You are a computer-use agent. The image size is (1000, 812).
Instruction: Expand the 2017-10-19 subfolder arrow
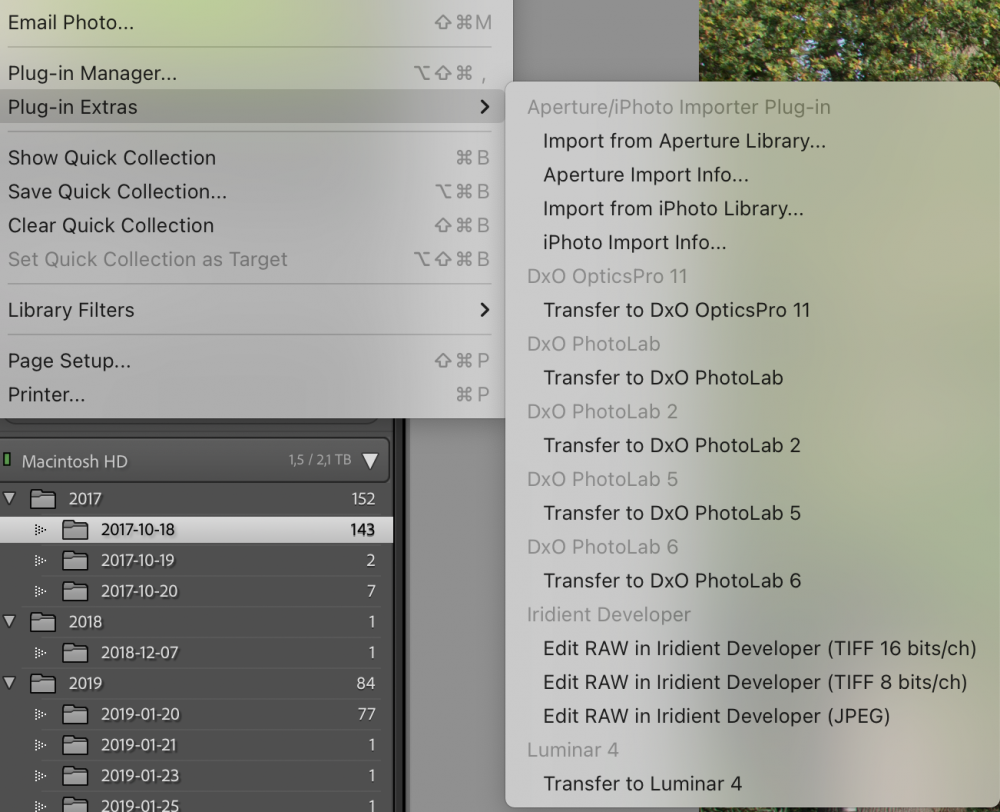(x=40, y=560)
